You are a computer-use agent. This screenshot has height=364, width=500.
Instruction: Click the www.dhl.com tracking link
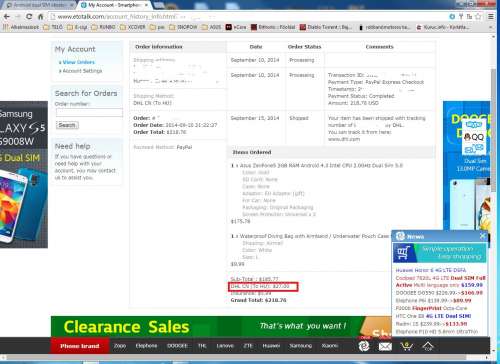coord(344,139)
